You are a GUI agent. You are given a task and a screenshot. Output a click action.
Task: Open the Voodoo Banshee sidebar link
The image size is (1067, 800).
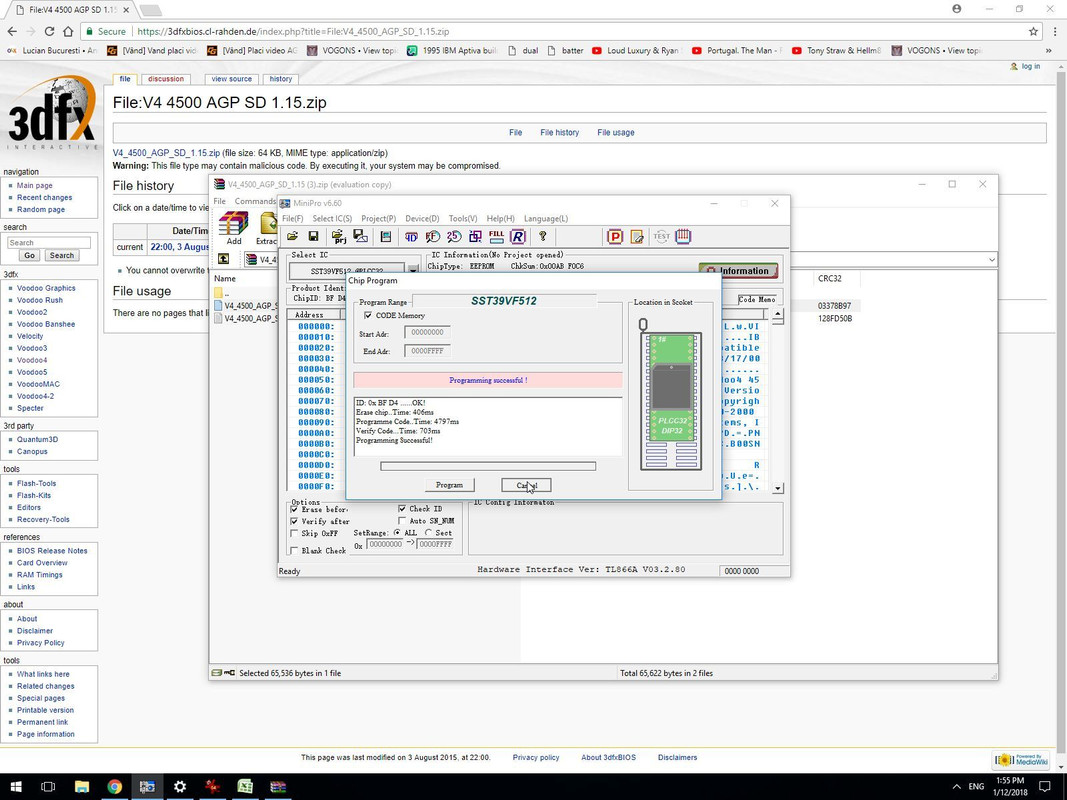[46, 324]
